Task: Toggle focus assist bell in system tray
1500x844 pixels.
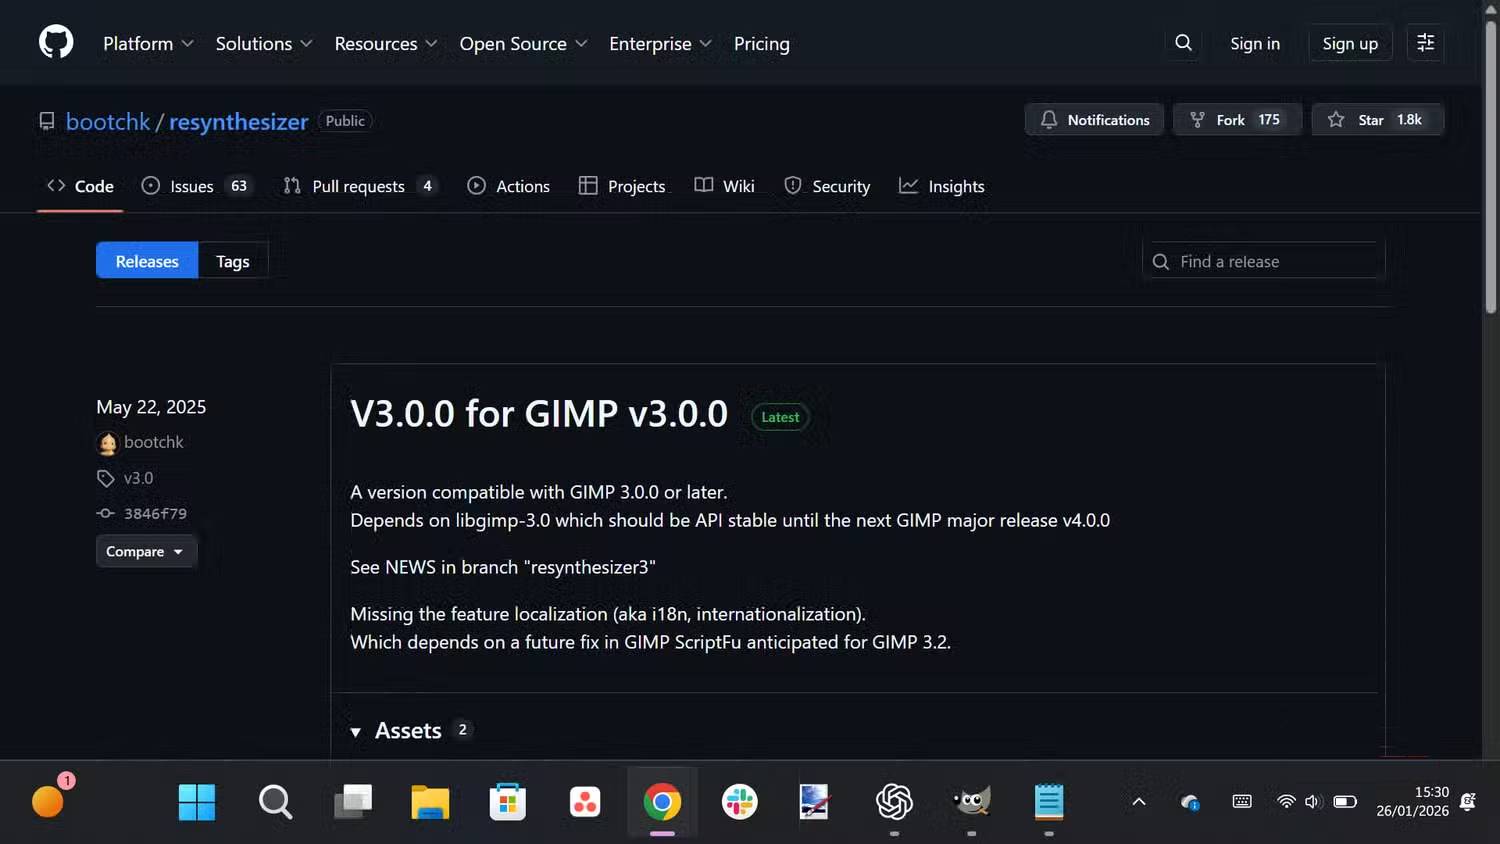Action: pos(1467,802)
